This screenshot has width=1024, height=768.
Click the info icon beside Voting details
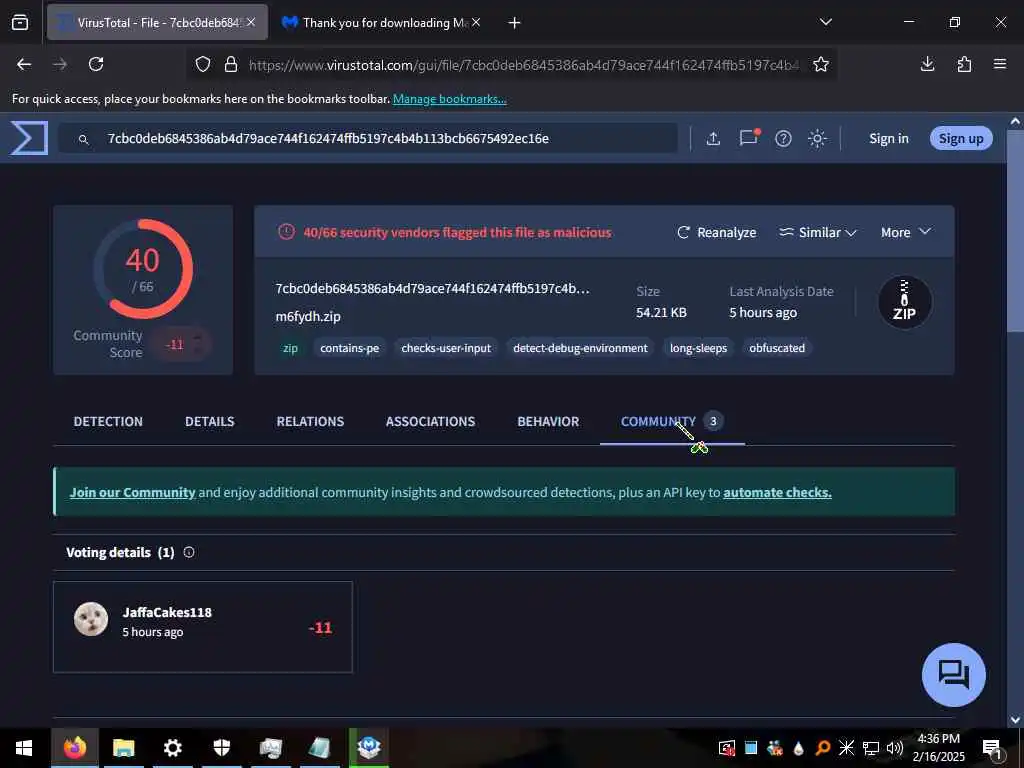189,552
